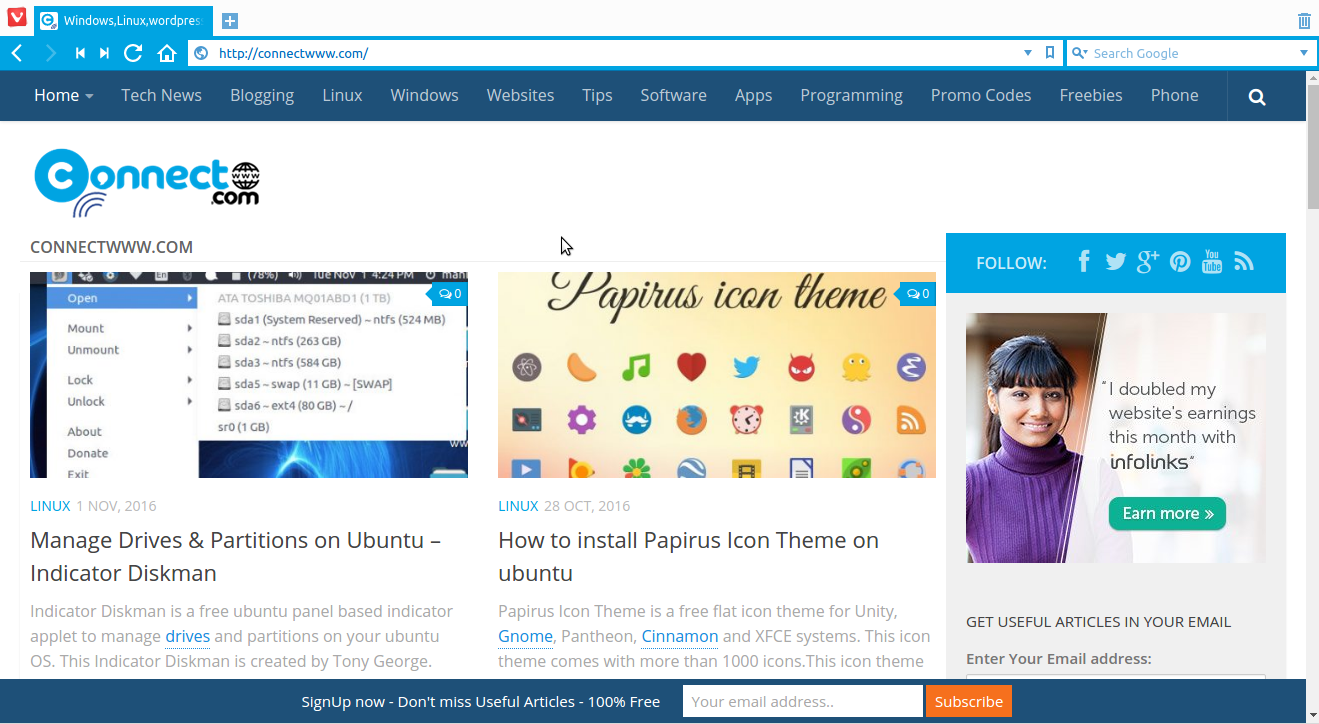Open the closed tabs trash icon

tap(1304, 20)
